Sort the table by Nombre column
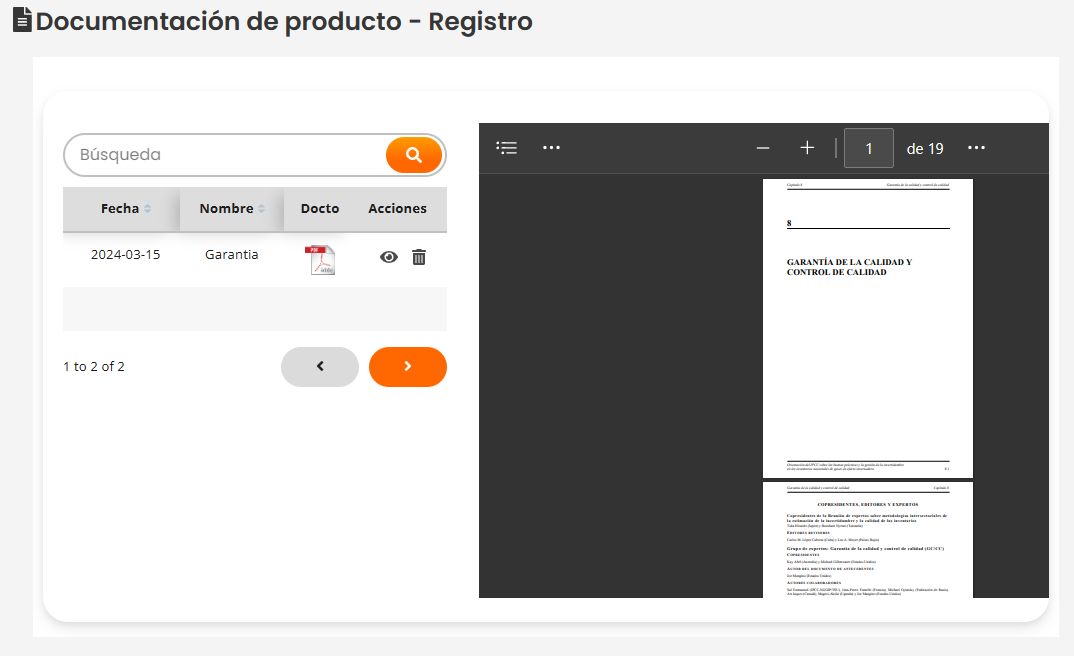The height and width of the screenshot is (656, 1074). coord(227,209)
